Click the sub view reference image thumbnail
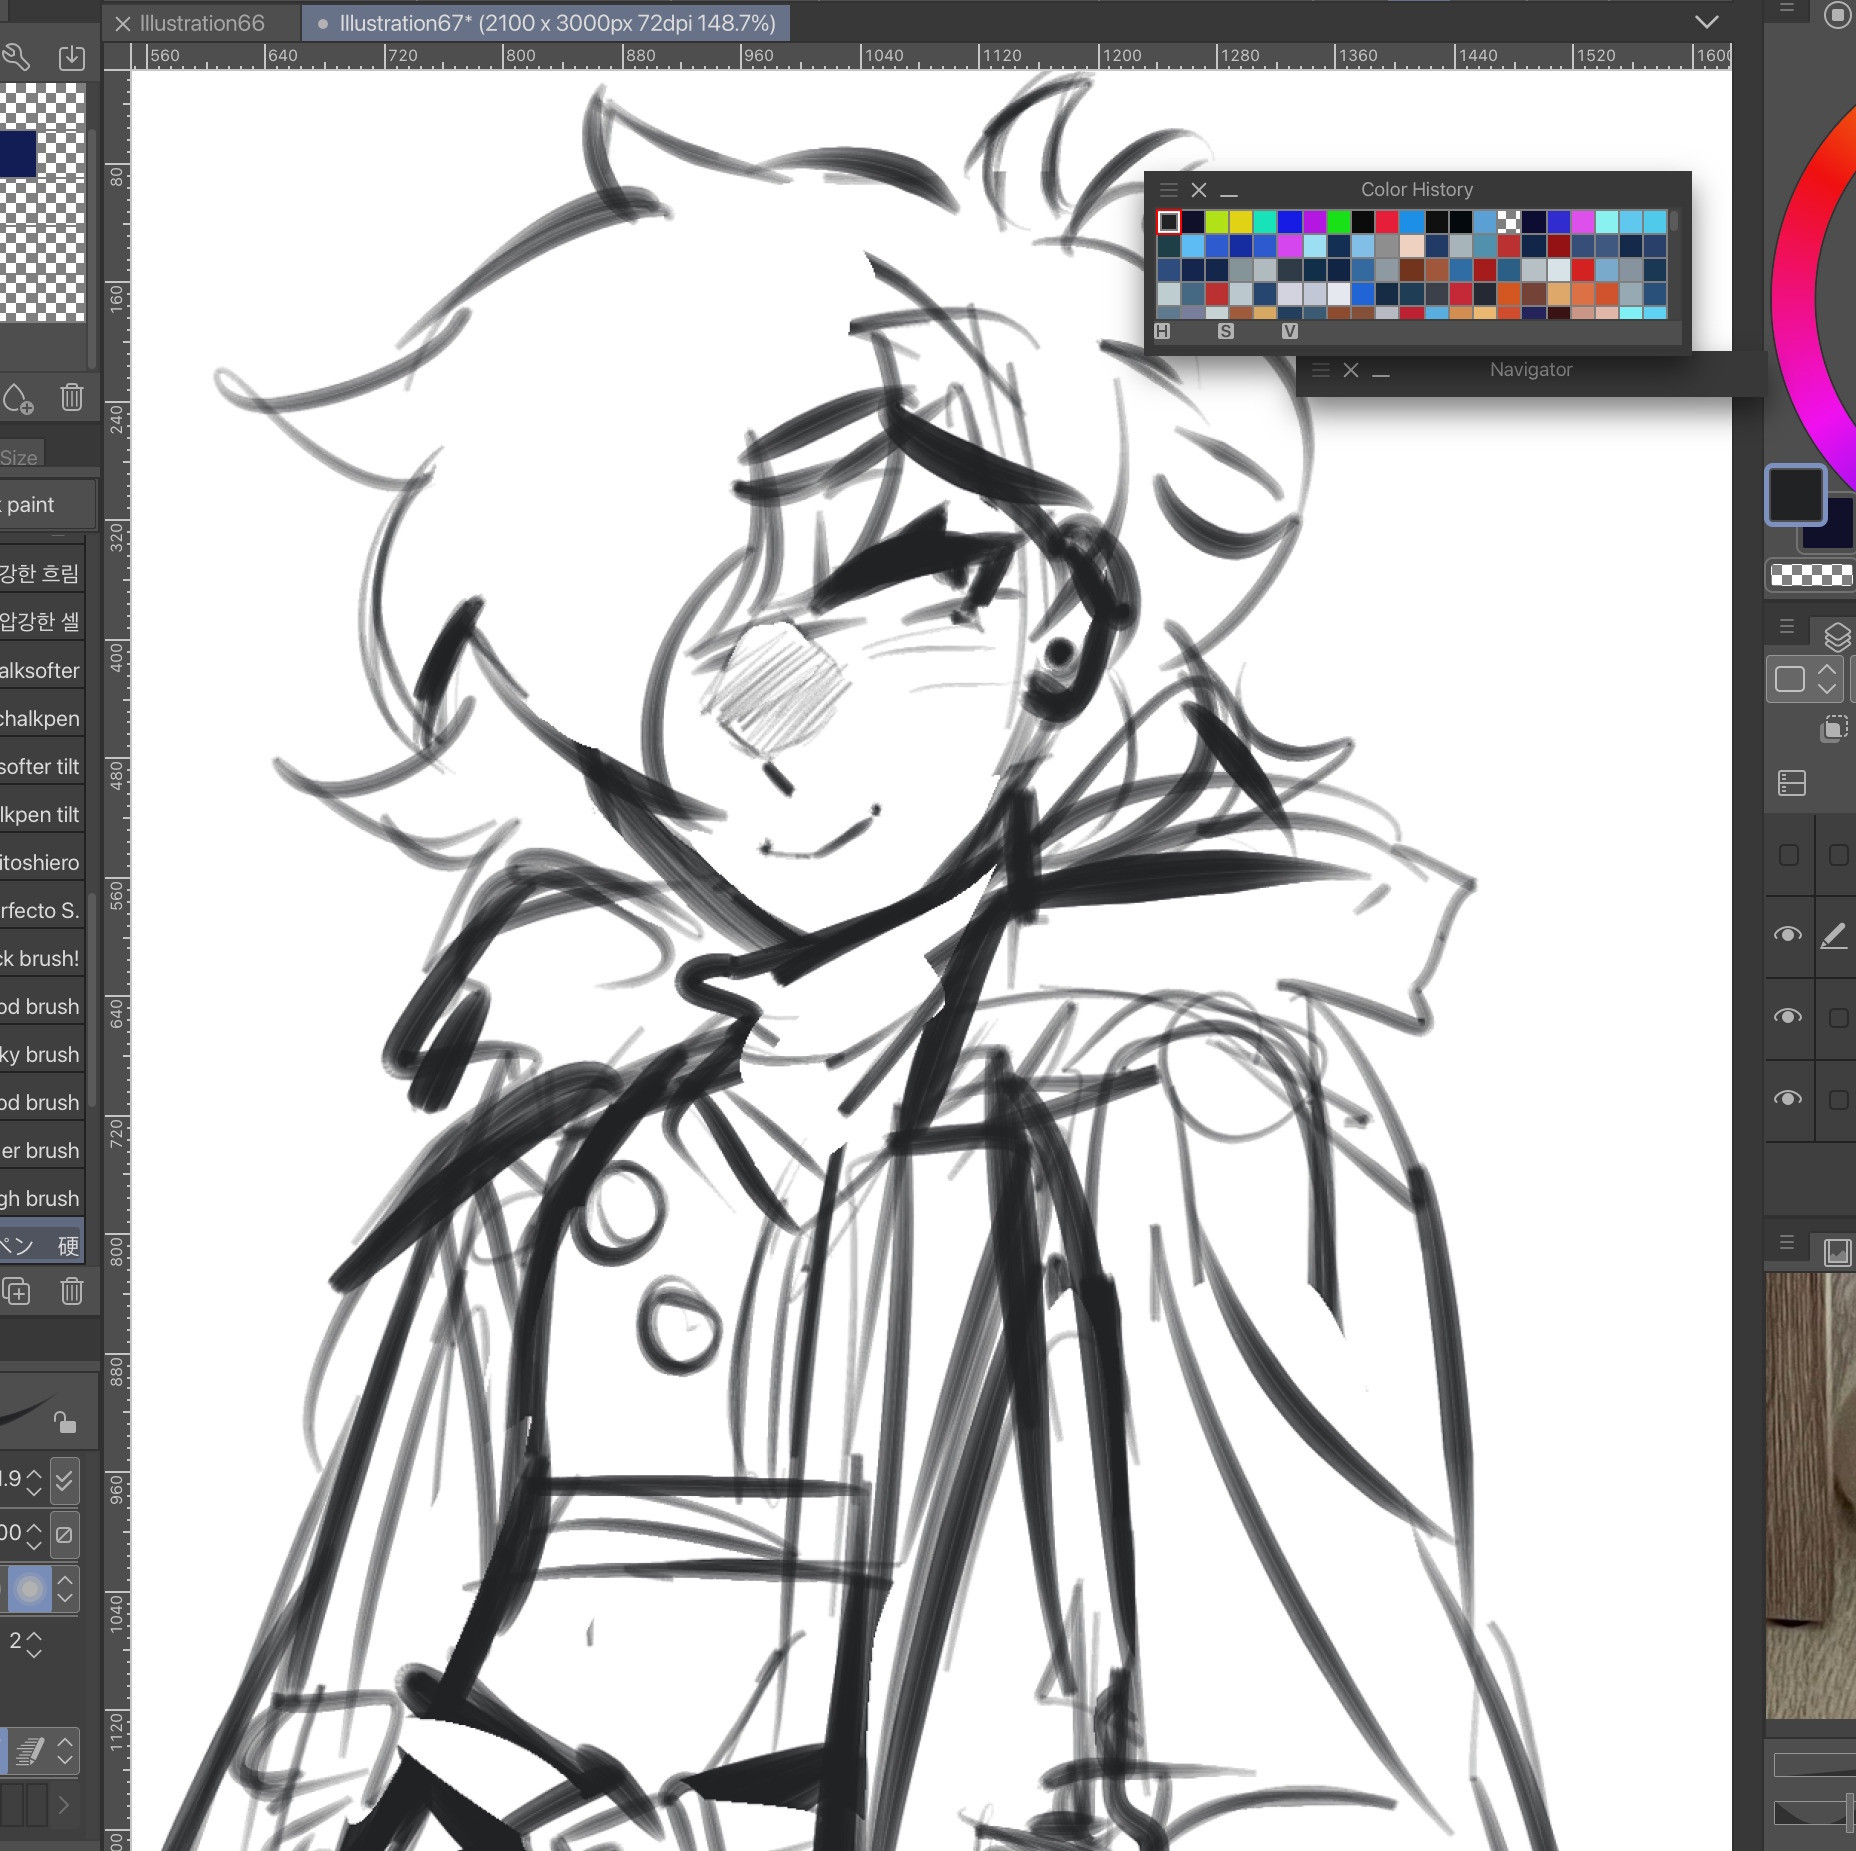This screenshot has width=1856, height=1851. click(1811, 1495)
